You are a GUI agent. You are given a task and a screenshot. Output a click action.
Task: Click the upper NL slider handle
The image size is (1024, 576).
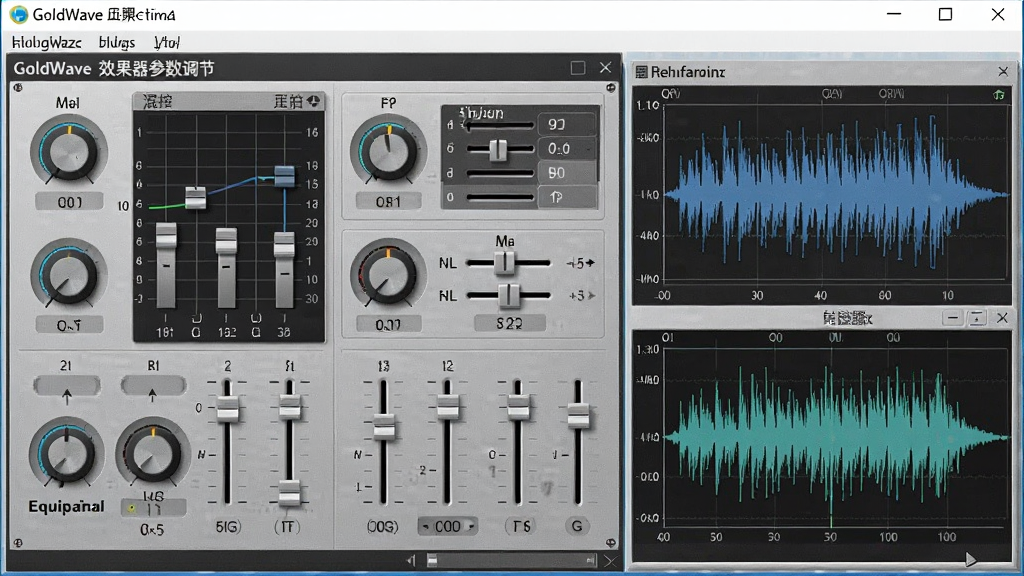pyautogui.click(x=504, y=263)
